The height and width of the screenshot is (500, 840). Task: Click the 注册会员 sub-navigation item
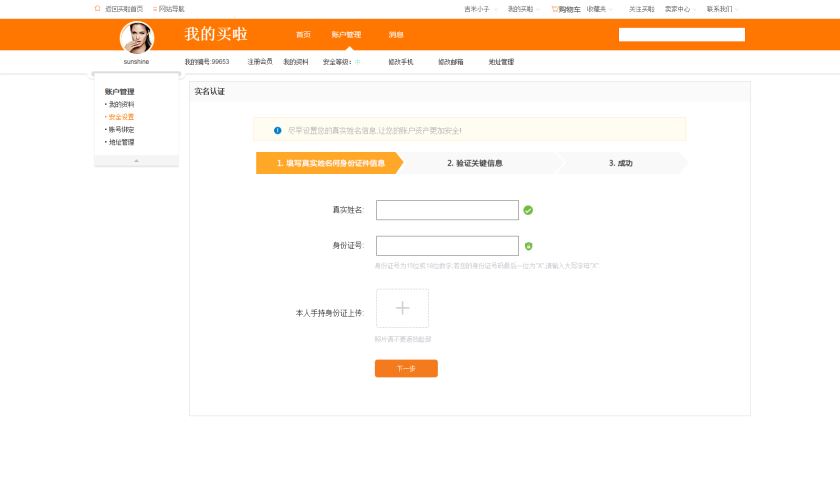[260, 62]
